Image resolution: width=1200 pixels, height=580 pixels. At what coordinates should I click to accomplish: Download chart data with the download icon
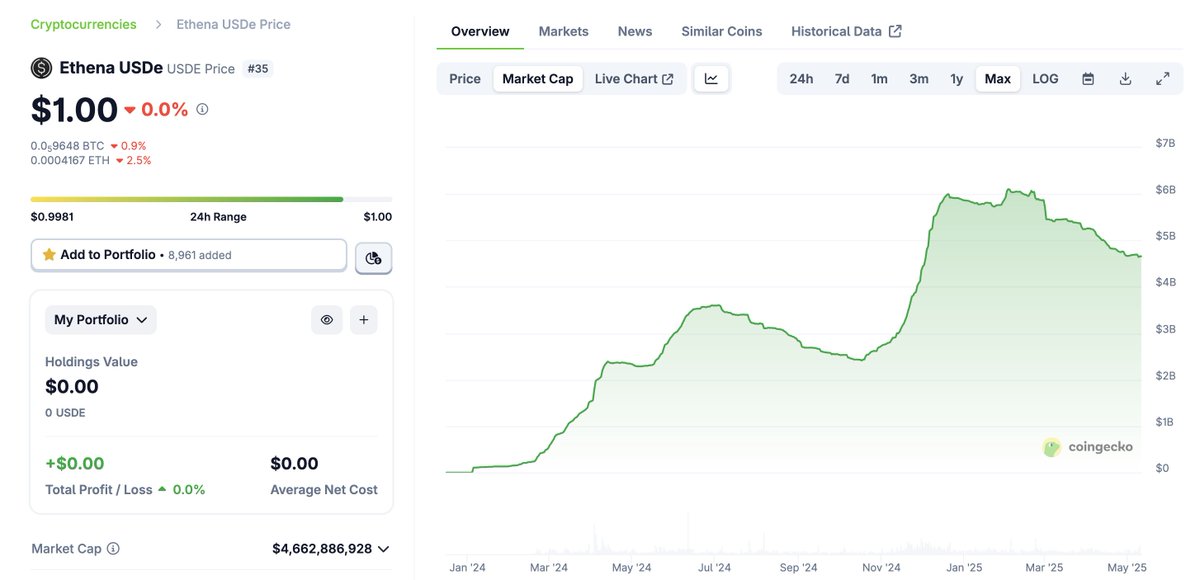pyautogui.click(x=1125, y=79)
